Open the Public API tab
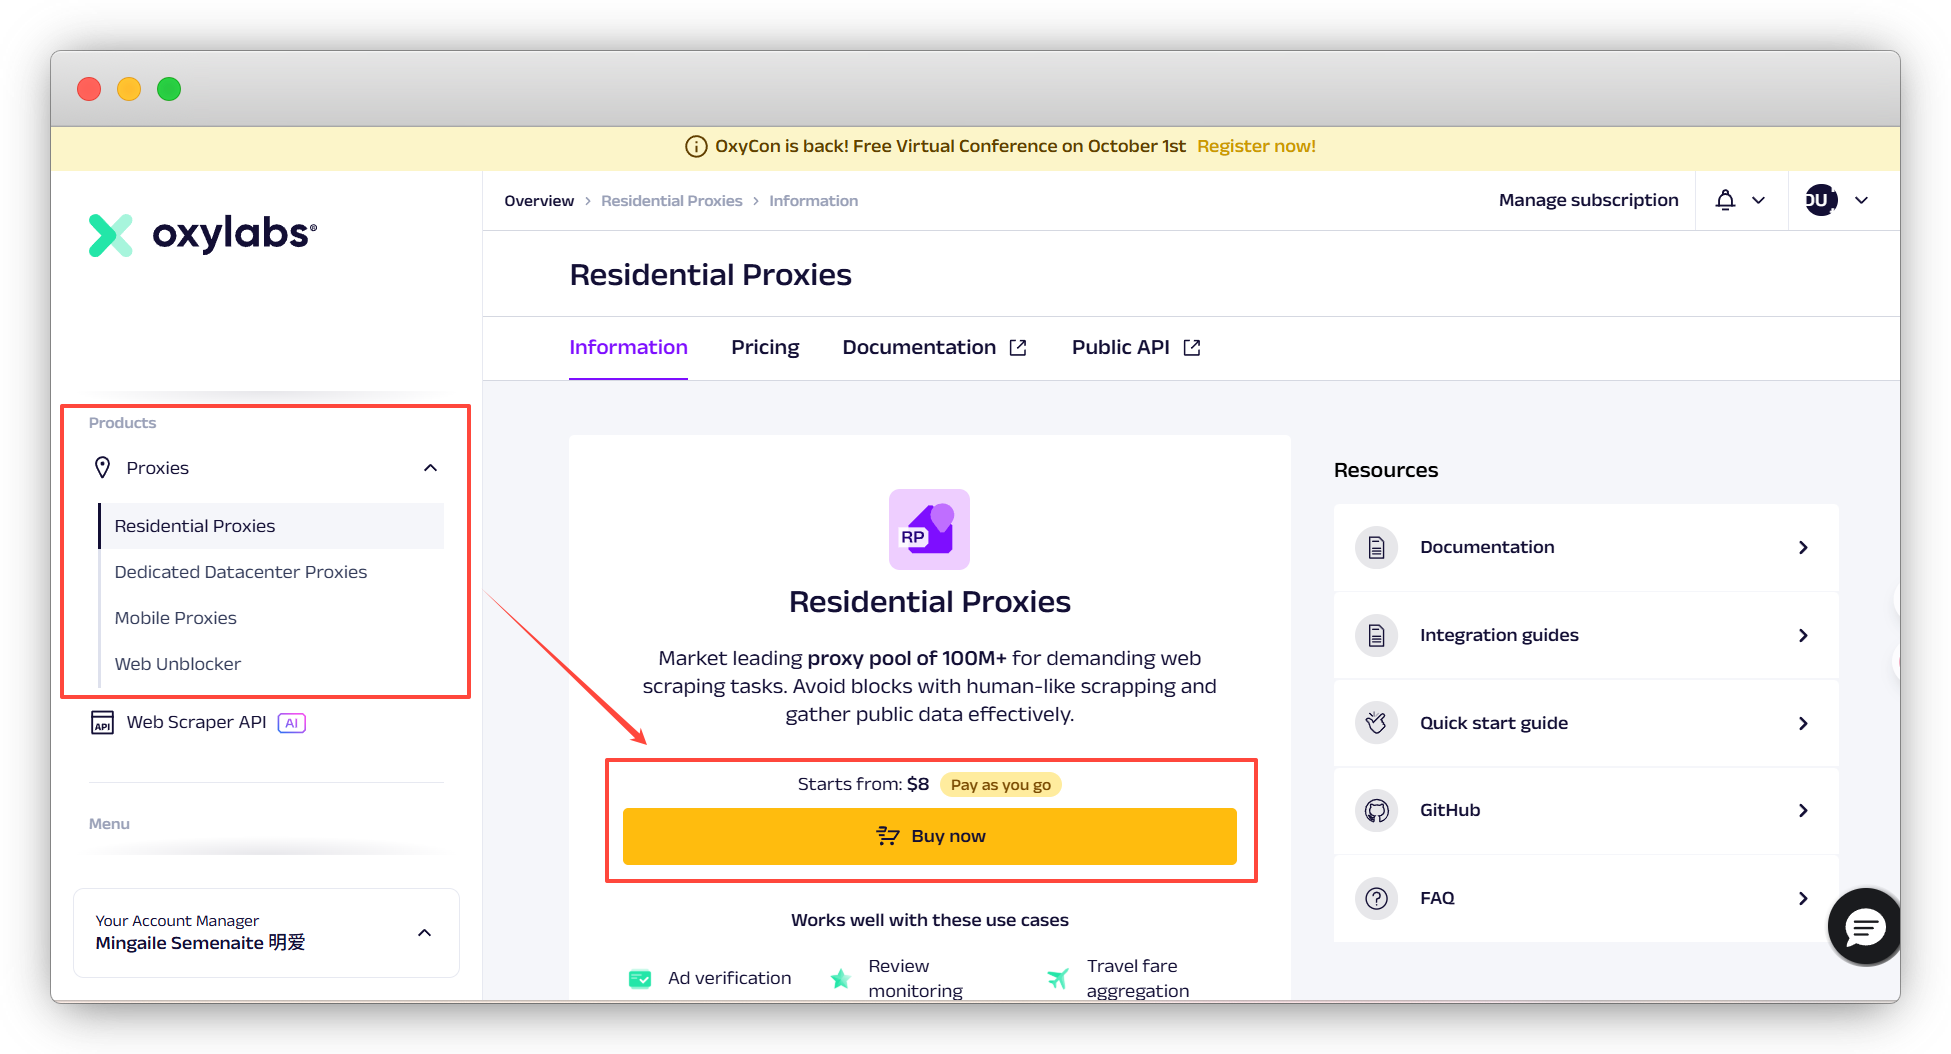The width and height of the screenshot is (1951, 1054). coord(1136,347)
